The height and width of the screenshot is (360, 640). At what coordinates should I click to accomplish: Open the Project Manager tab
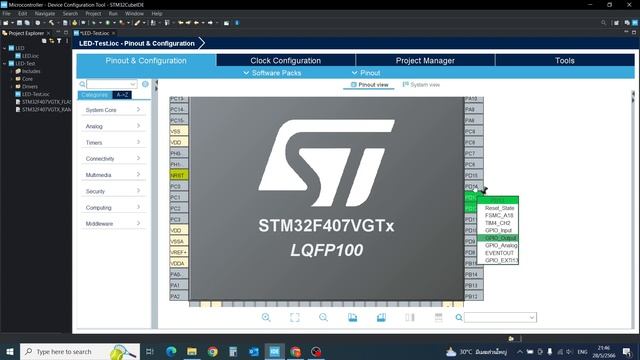point(425,60)
